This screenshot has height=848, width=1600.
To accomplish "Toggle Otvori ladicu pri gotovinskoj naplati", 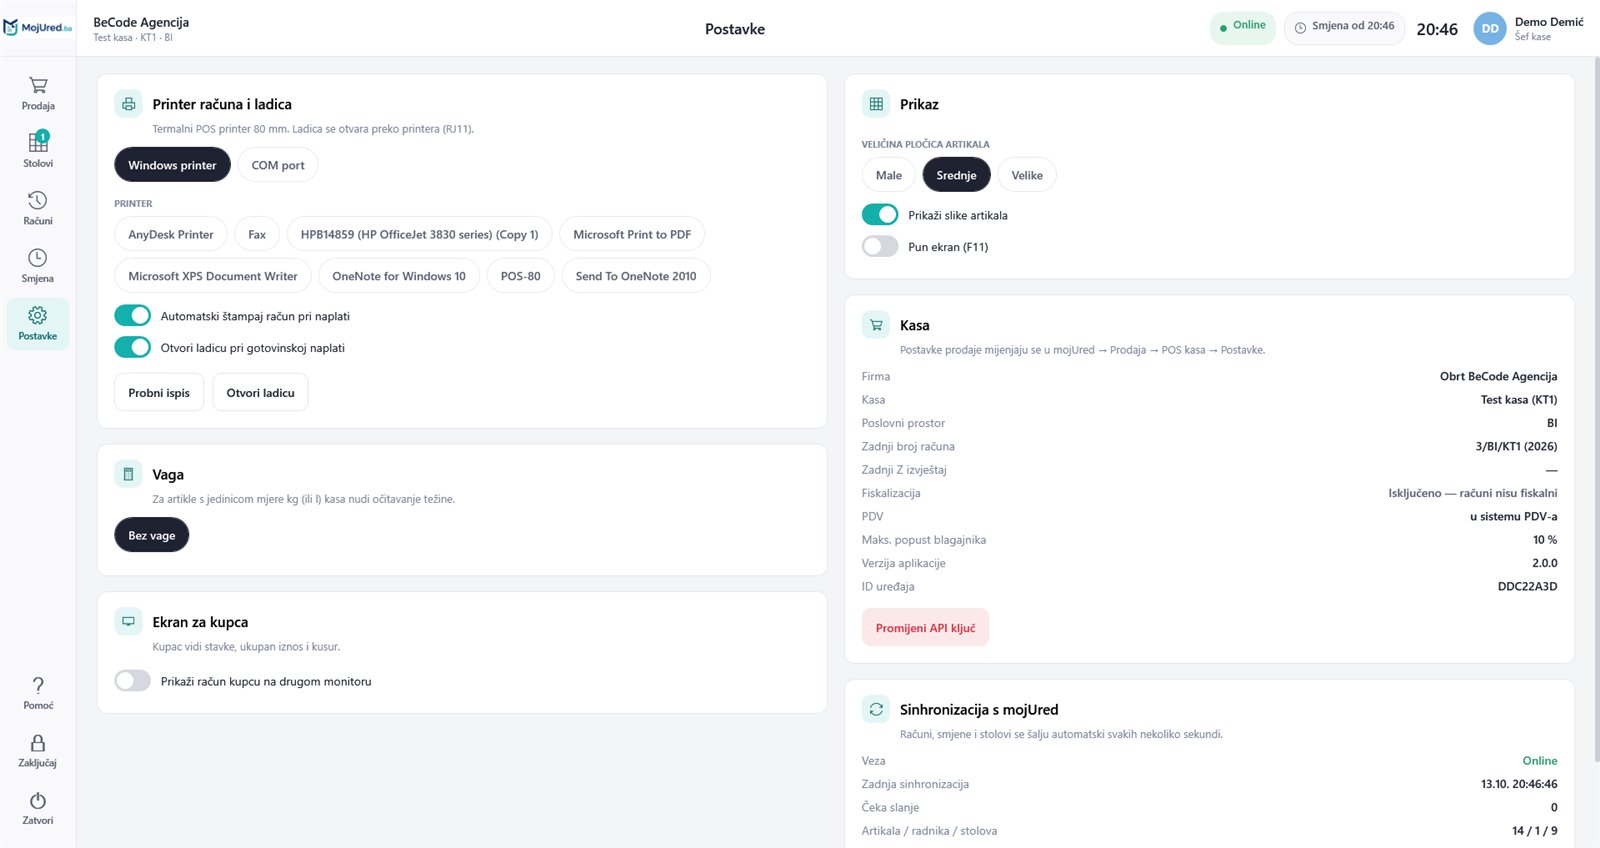I will (x=132, y=348).
